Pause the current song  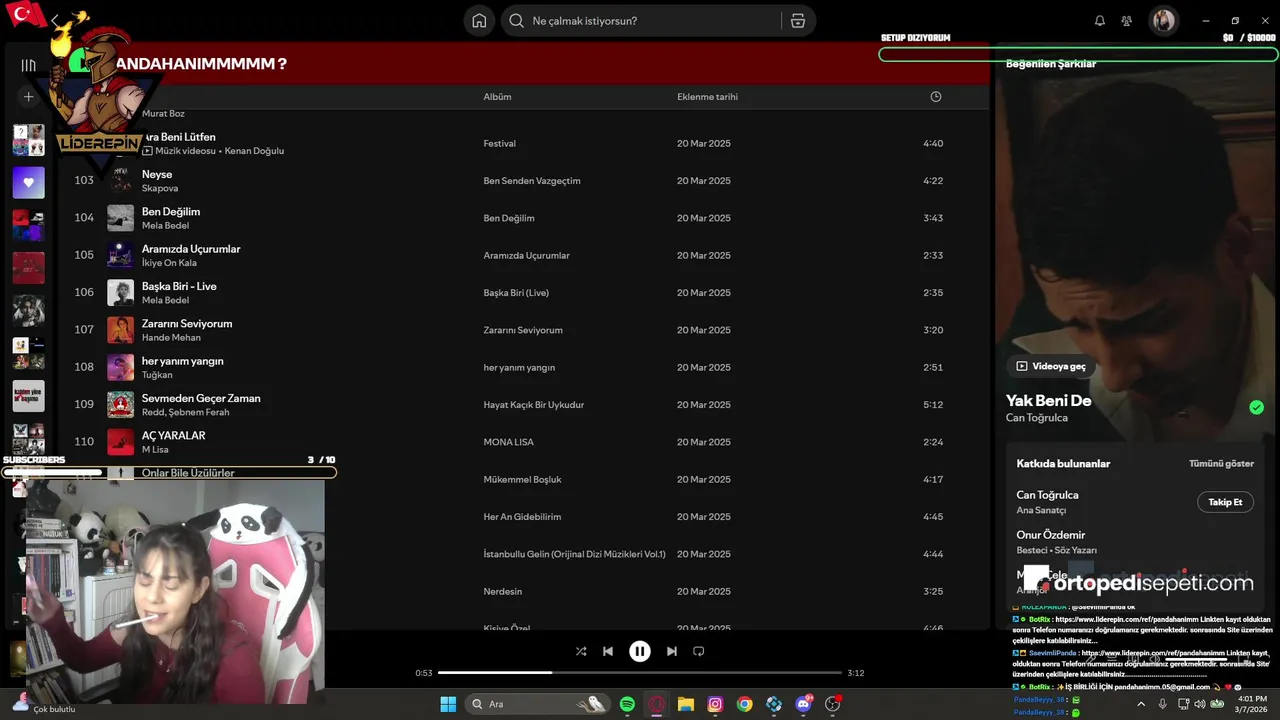point(640,651)
